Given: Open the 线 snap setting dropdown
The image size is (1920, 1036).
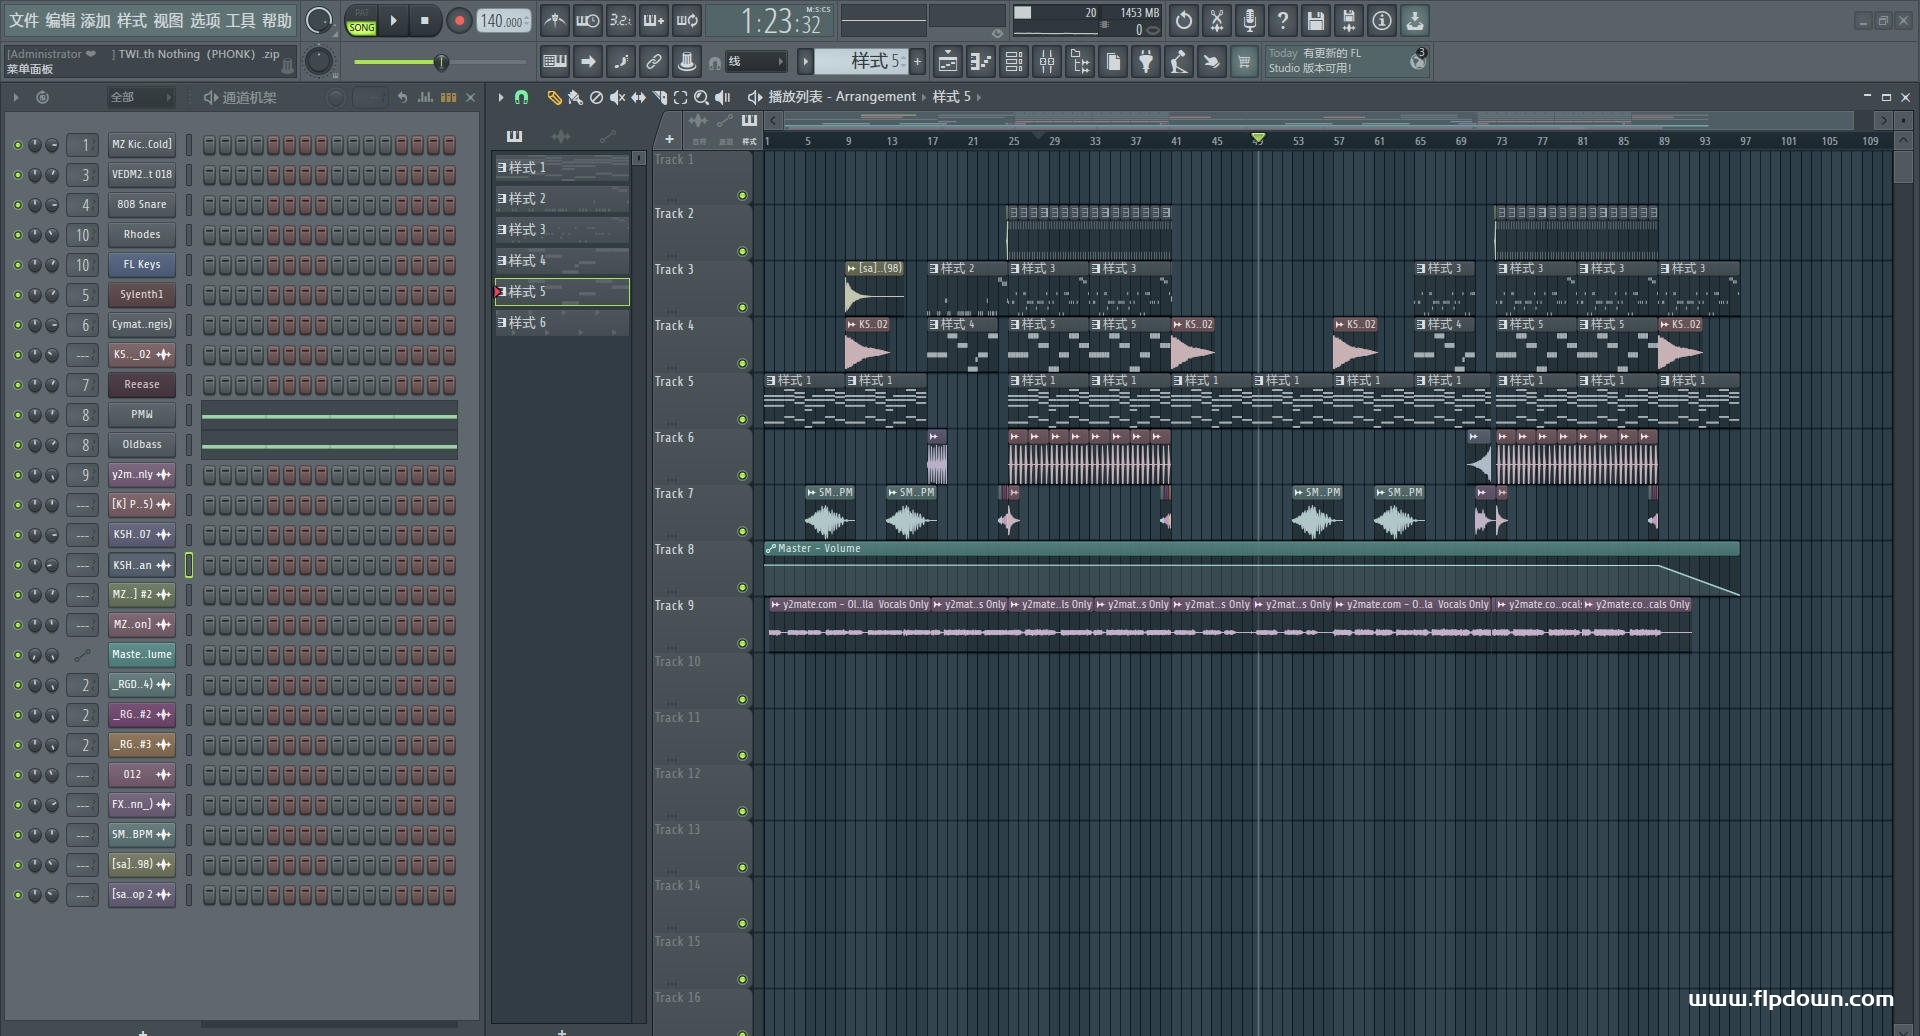Looking at the screenshot, I should pyautogui.click(x=755, y=62).
